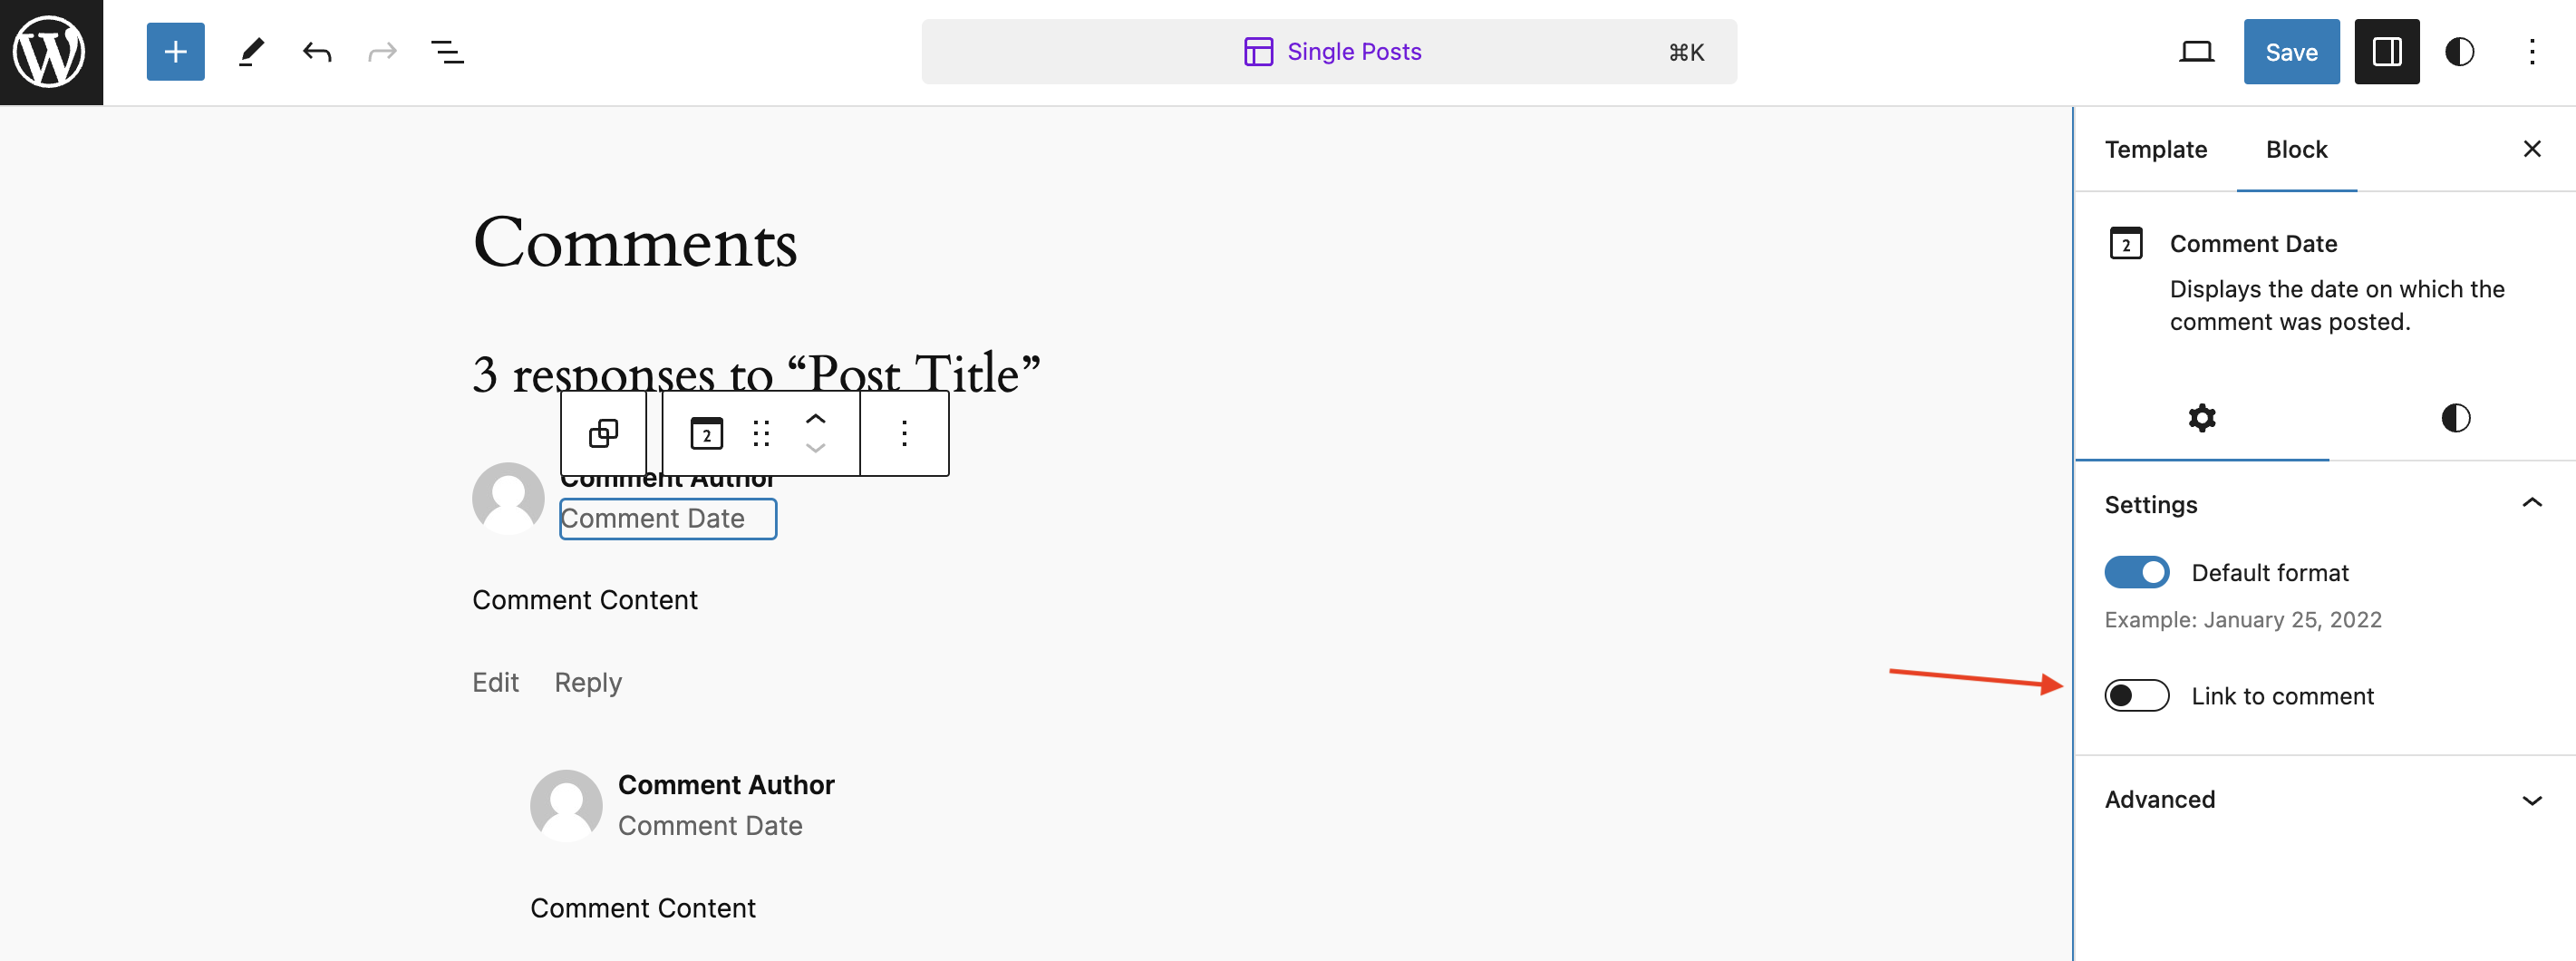The height and width of the screenshot is (961, 2576).
Task: Select the pencil Tools icon
Action: (251, 52)
